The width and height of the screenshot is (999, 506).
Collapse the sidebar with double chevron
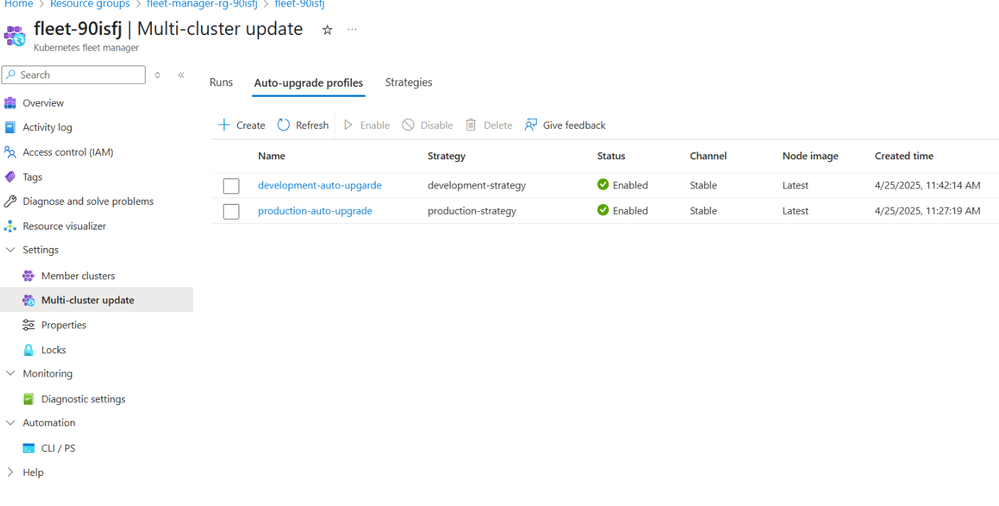pos(181,75)
